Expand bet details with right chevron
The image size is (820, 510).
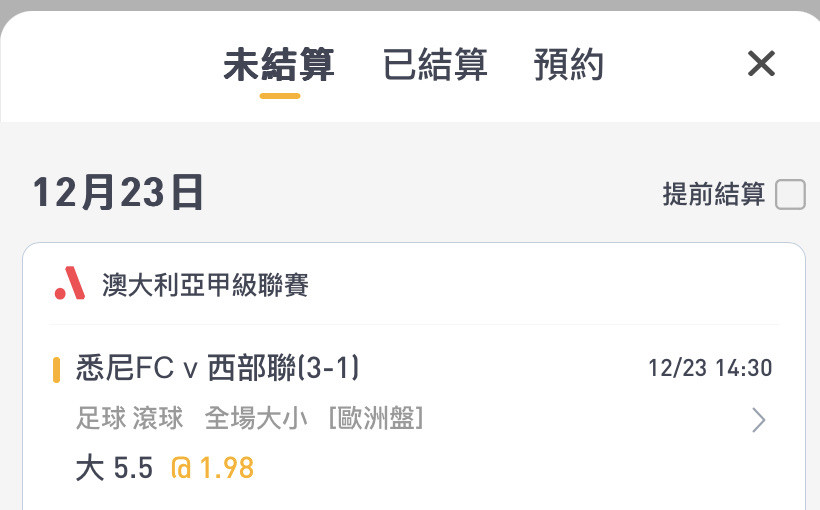pyautogui.click(x=759, y=420)
